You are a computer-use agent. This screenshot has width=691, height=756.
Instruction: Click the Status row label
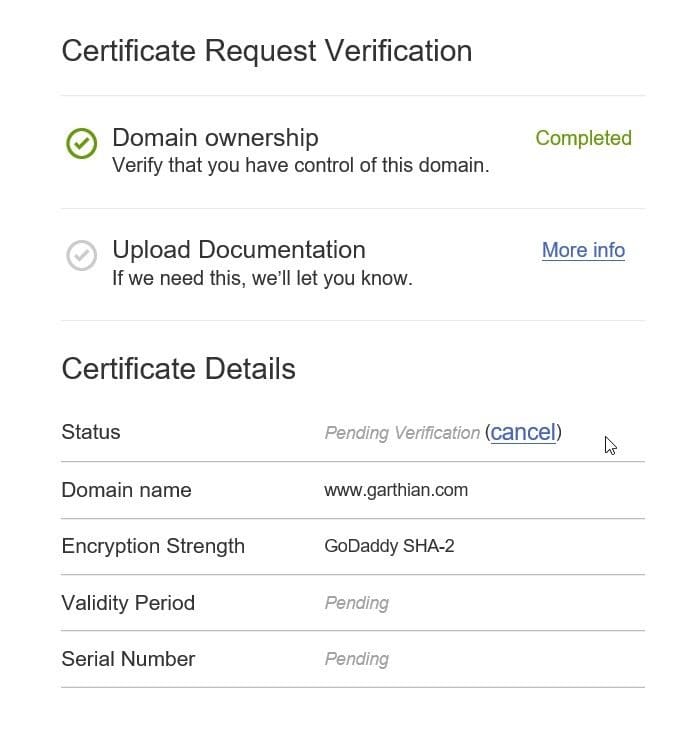tap(91, 432)
